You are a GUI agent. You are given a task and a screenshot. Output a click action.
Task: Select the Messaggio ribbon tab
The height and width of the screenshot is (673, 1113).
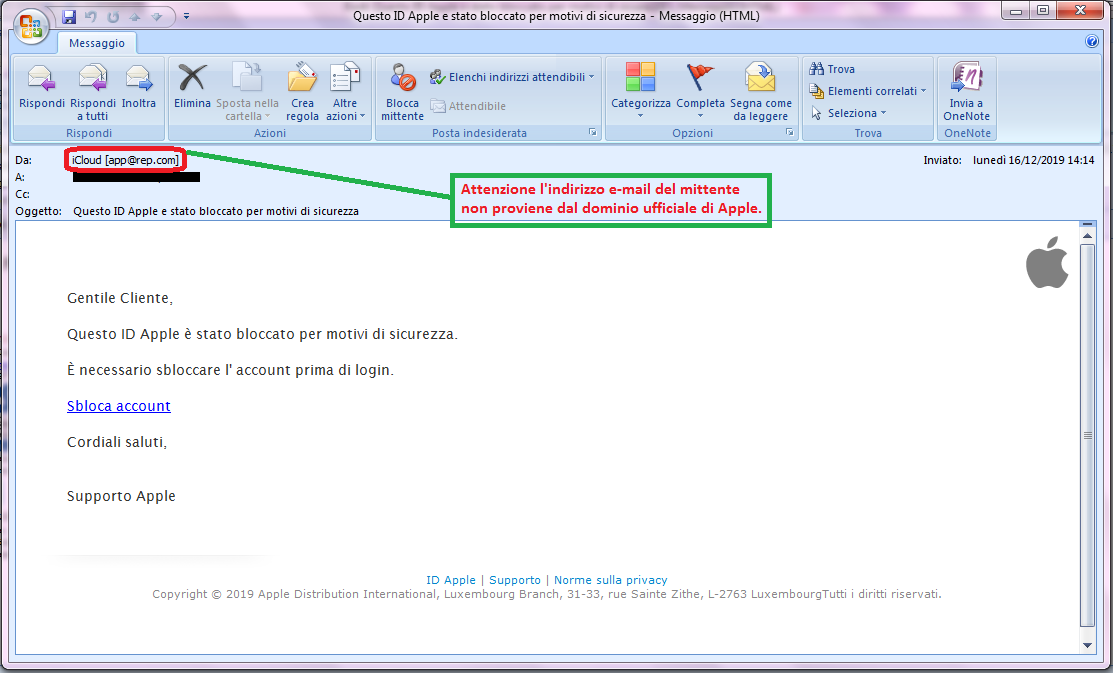pos(97,43)
